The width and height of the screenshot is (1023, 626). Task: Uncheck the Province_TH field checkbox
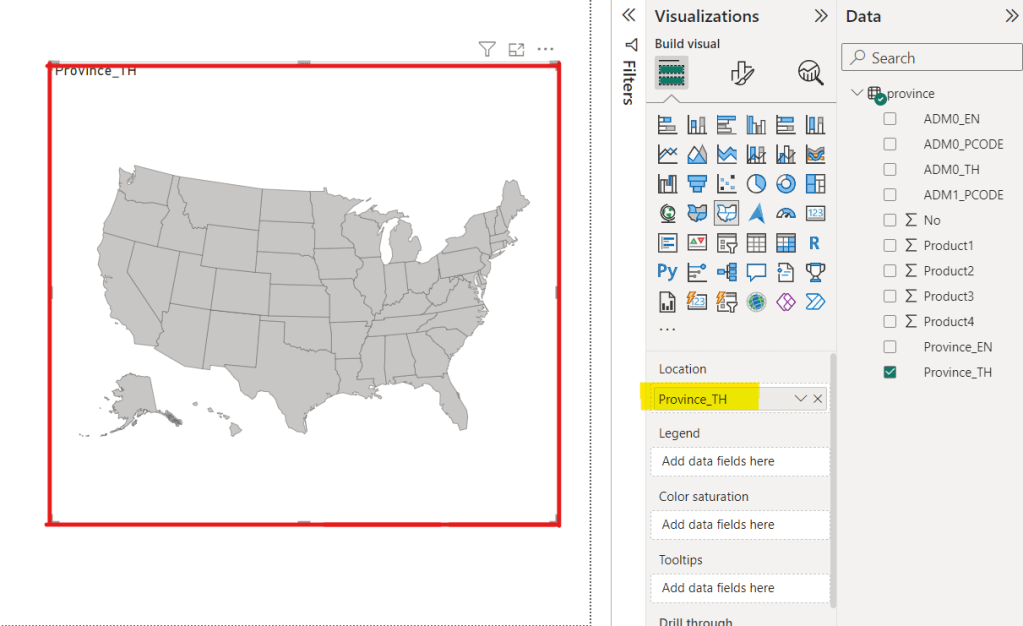pos(890,372)
